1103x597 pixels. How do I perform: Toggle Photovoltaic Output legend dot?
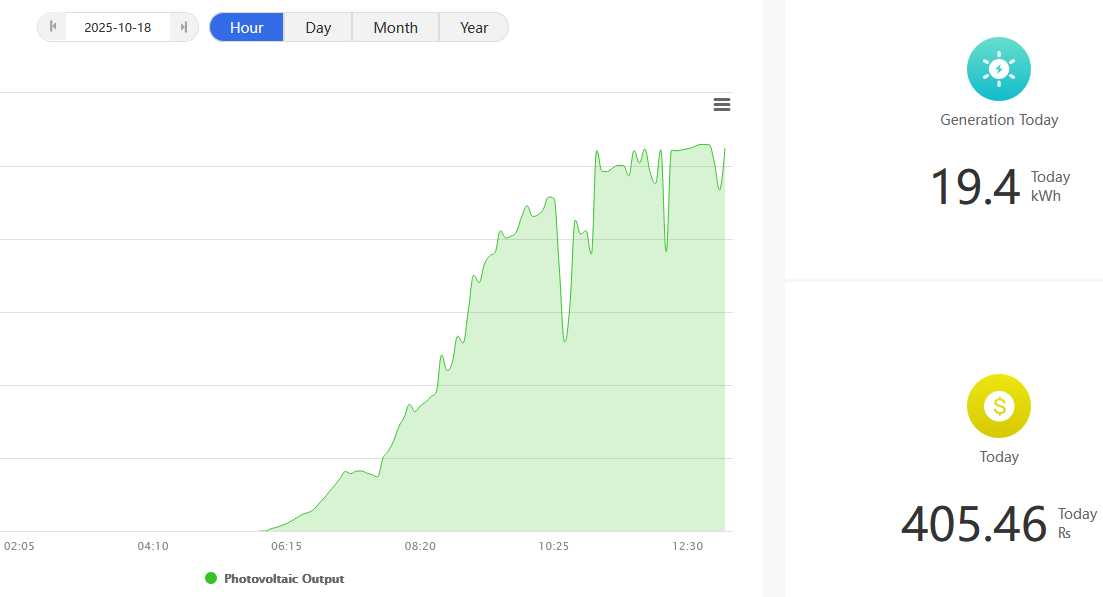tap(210, 578)
